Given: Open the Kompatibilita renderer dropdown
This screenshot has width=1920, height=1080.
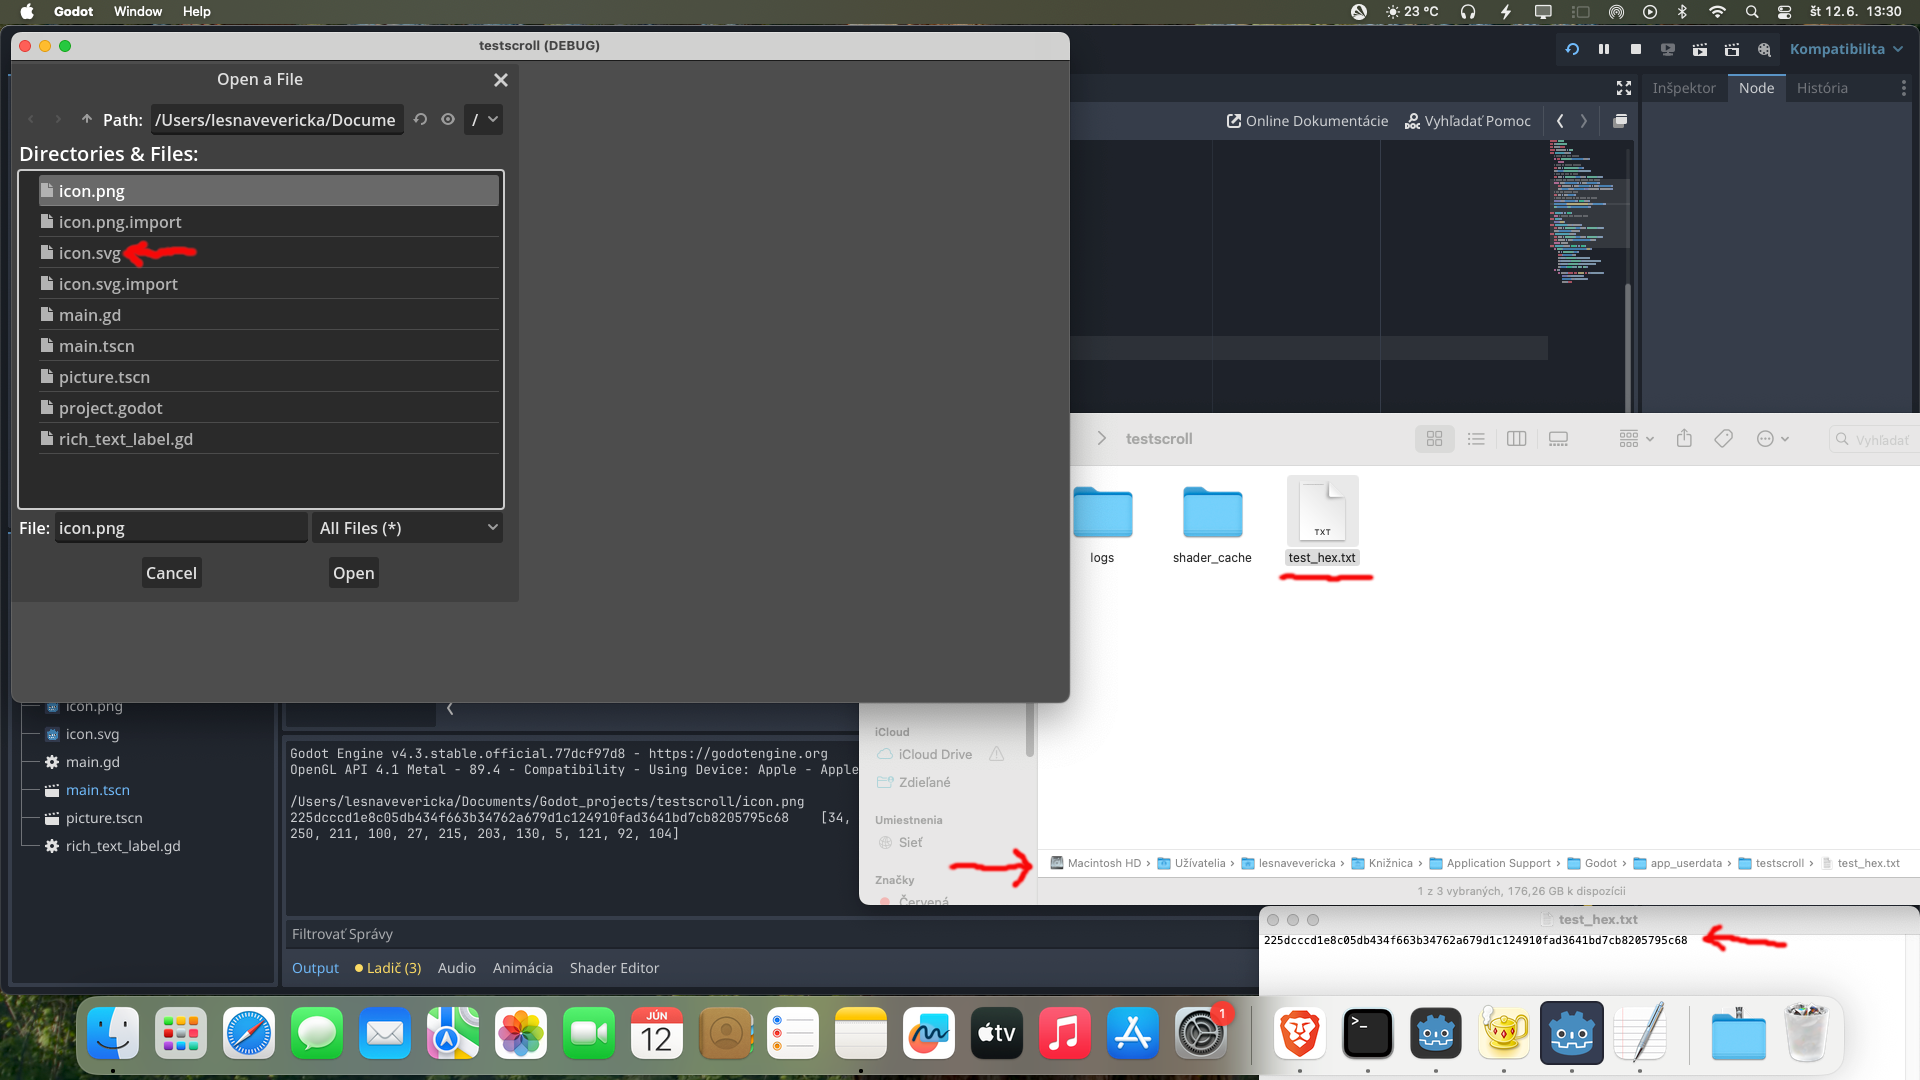Looking at the screenshot, I should (x=1845, y=49).
